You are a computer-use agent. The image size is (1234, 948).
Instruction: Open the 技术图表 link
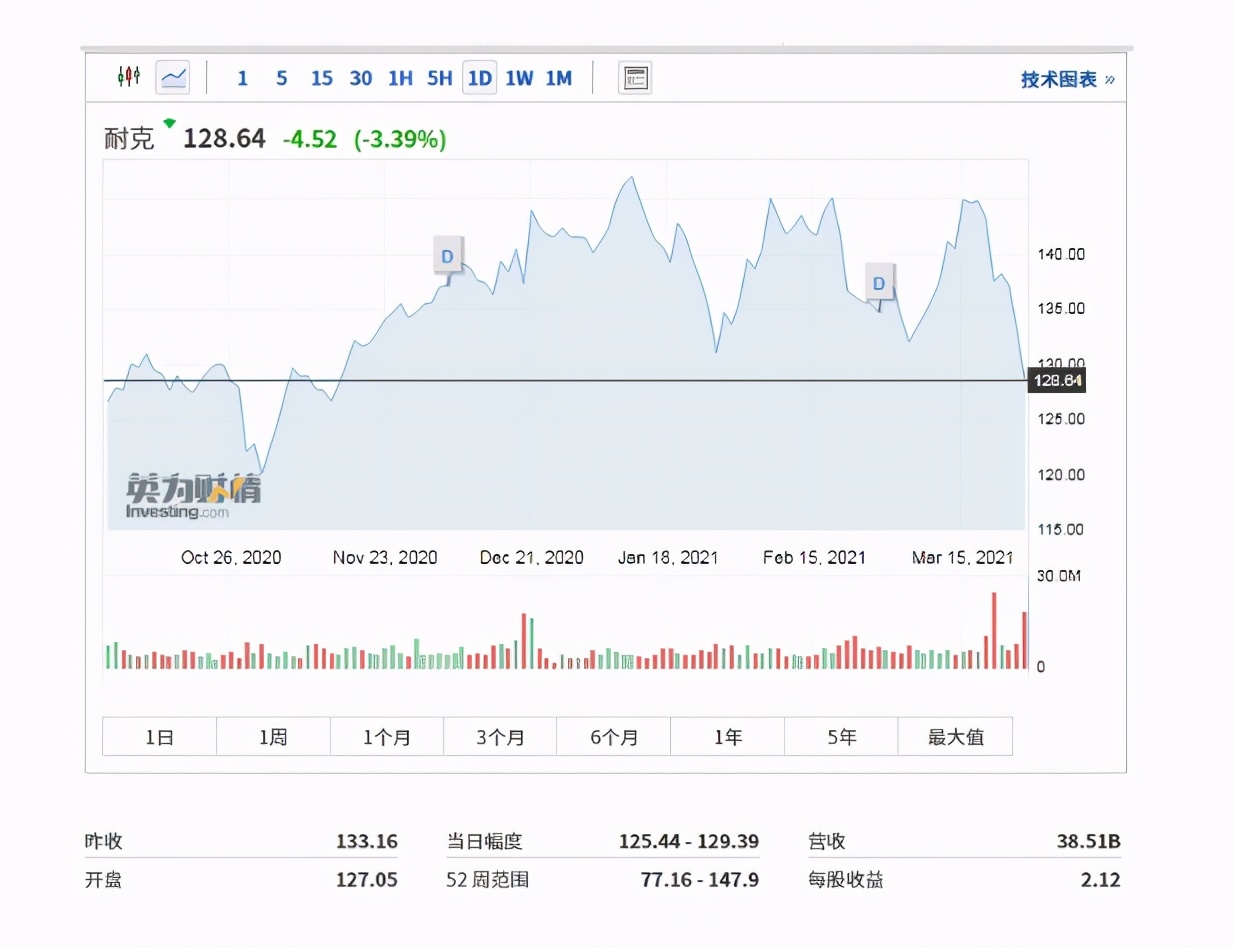(1067, 80)
